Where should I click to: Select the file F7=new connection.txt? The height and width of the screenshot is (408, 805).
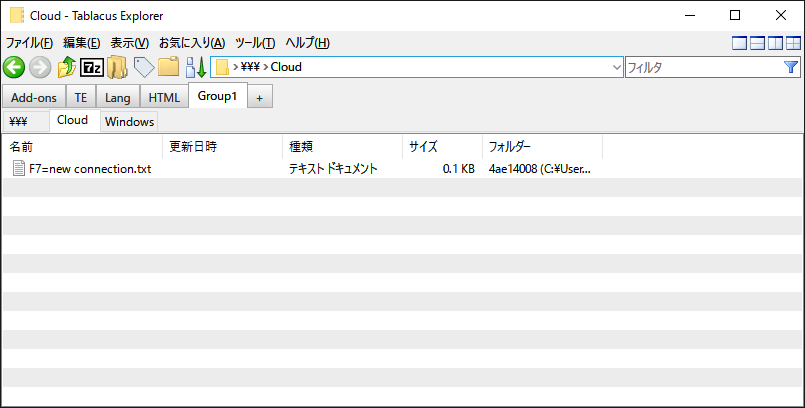point(90,169)
